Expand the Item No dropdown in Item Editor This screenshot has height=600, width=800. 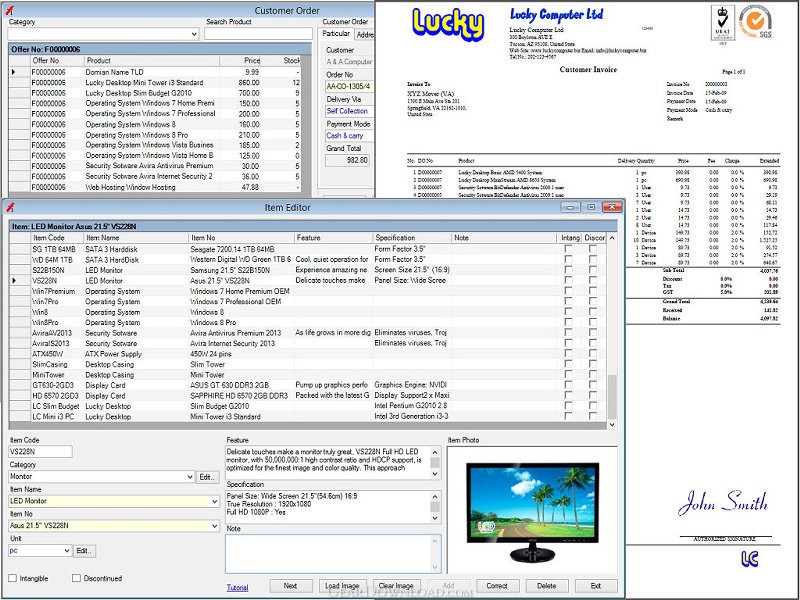(x=215, y=526)
